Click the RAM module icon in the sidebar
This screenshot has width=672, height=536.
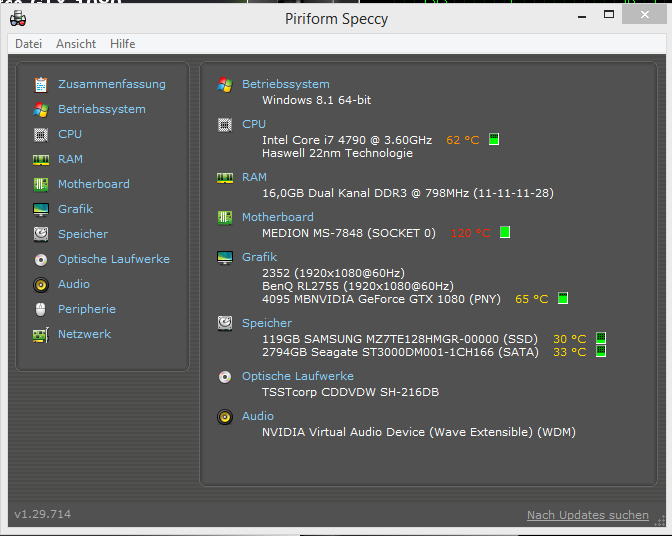pos(41,160)
